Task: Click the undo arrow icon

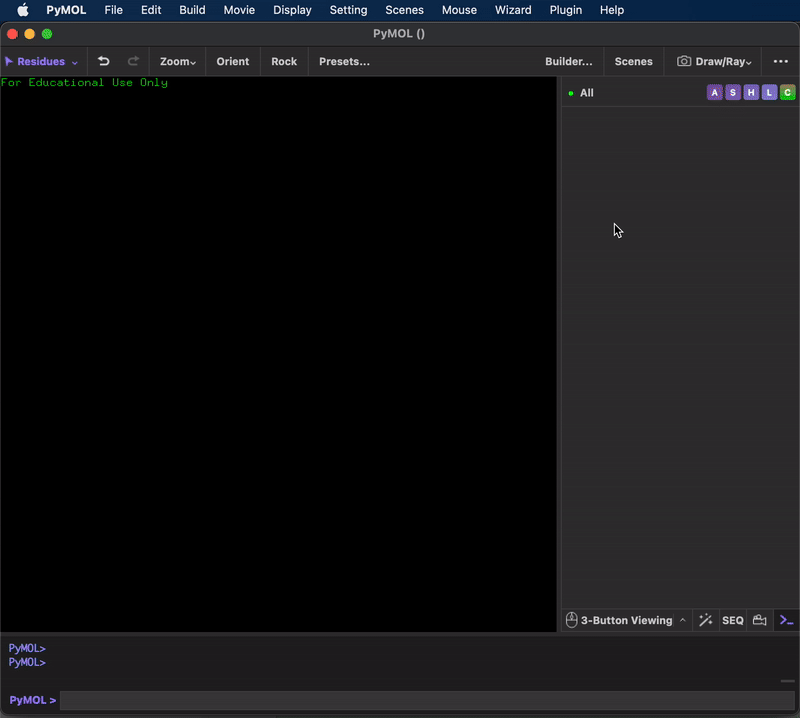Action: [104, 61]
